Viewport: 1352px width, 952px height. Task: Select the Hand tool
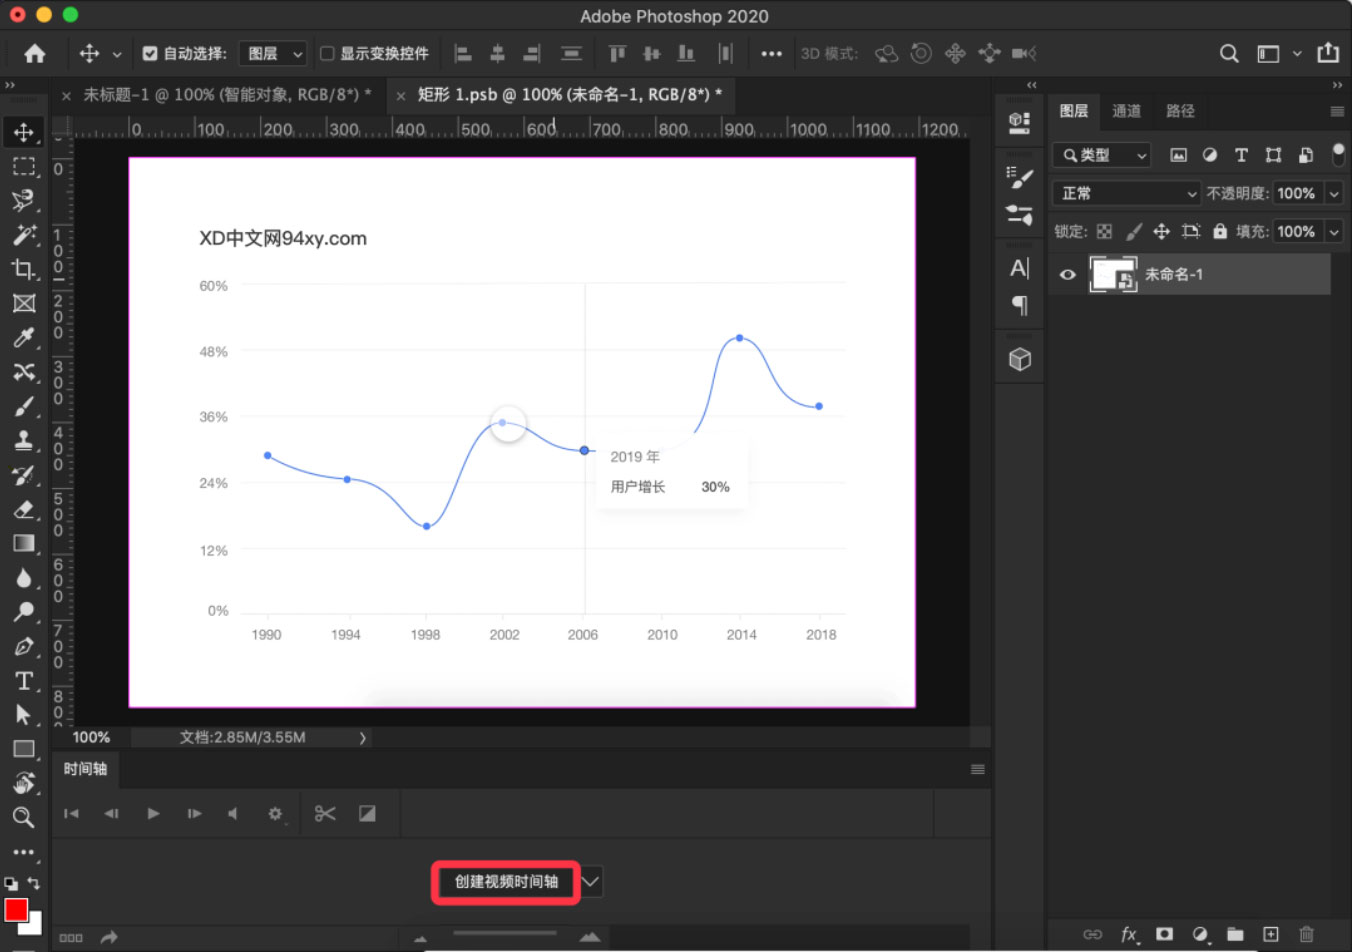(x=23, y=783)
